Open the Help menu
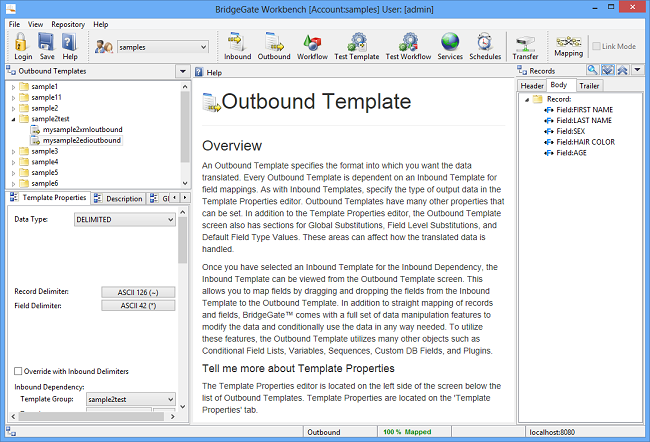 (x=101, y=24)
